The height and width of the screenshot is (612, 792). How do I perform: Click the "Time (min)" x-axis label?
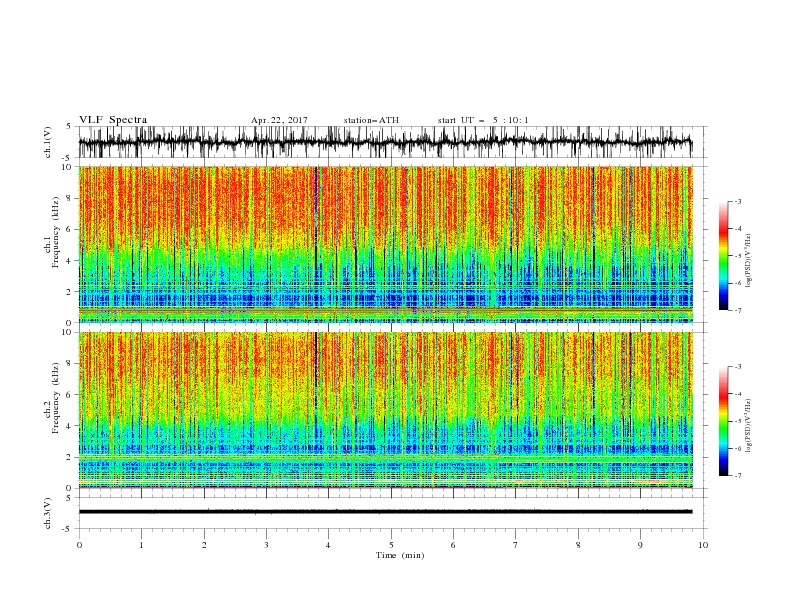coord(400,555)
